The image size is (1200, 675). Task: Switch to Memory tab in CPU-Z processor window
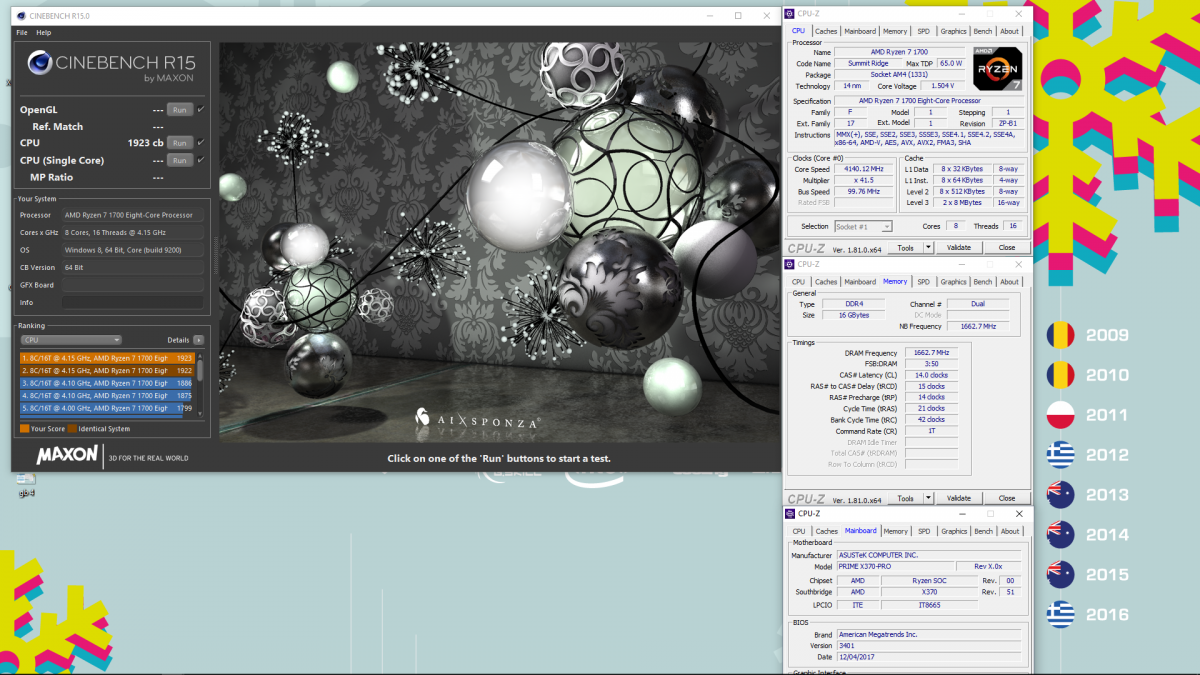tap(895, 31)
